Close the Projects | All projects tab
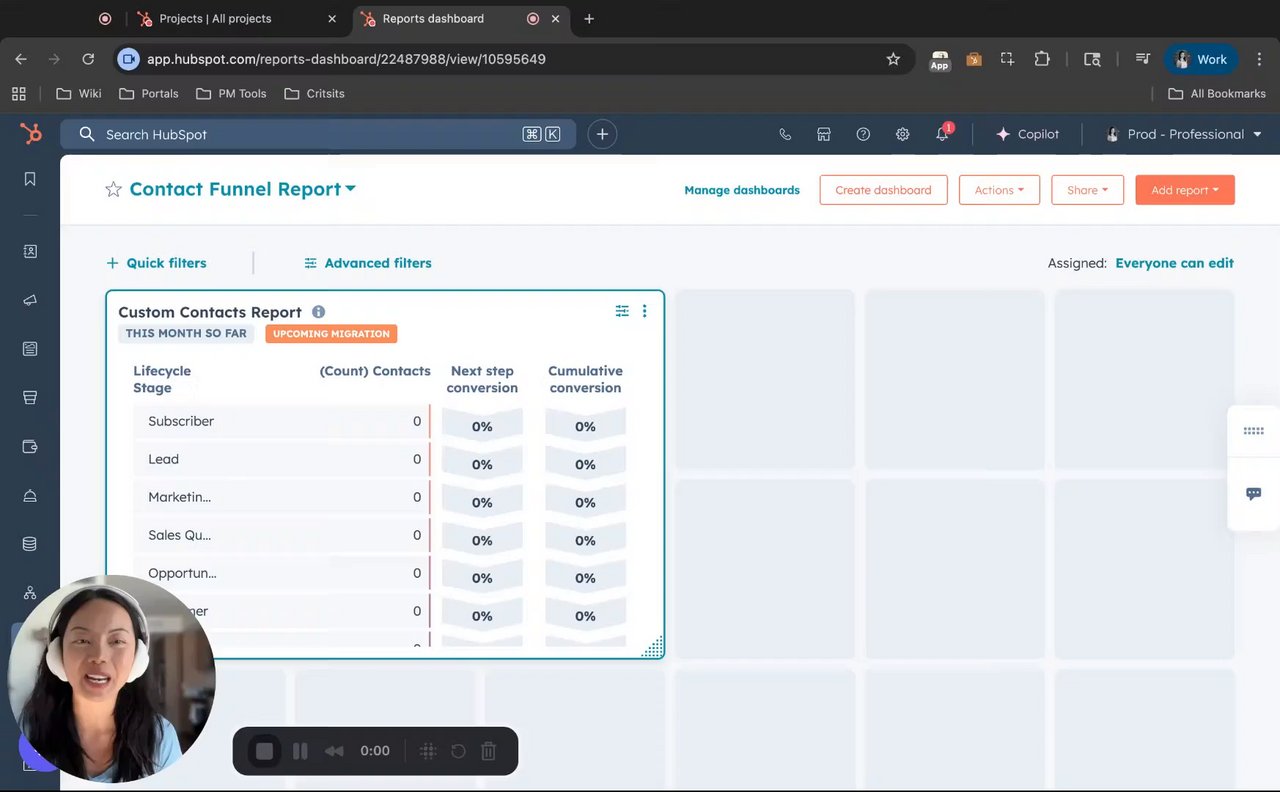 click(332, 18)
